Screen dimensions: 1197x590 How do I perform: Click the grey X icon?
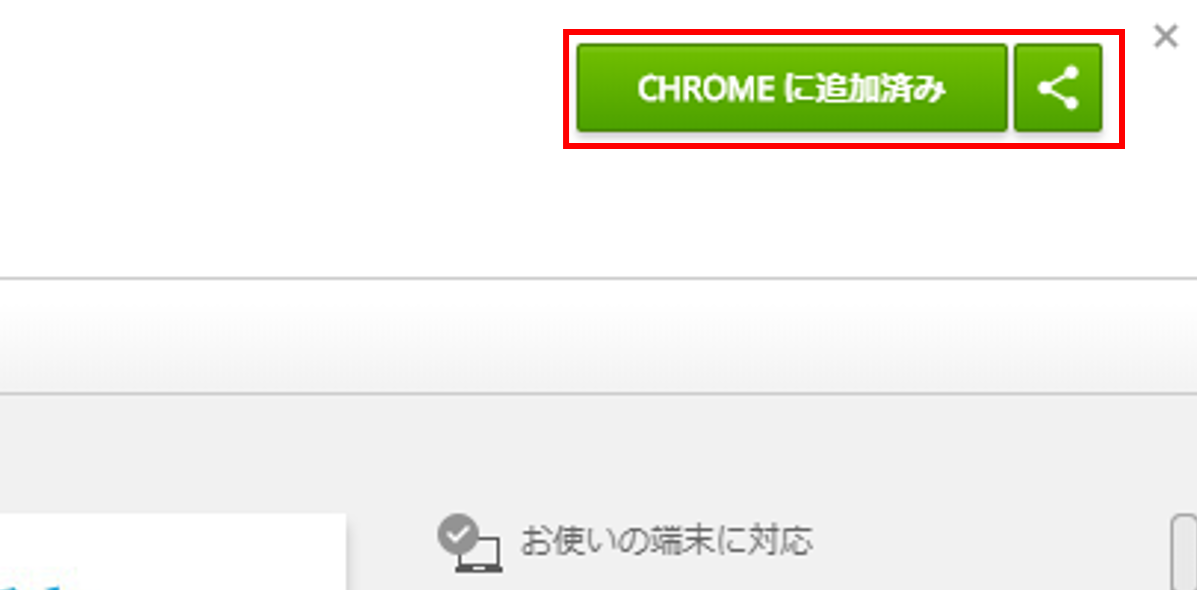pos(1166,36)
